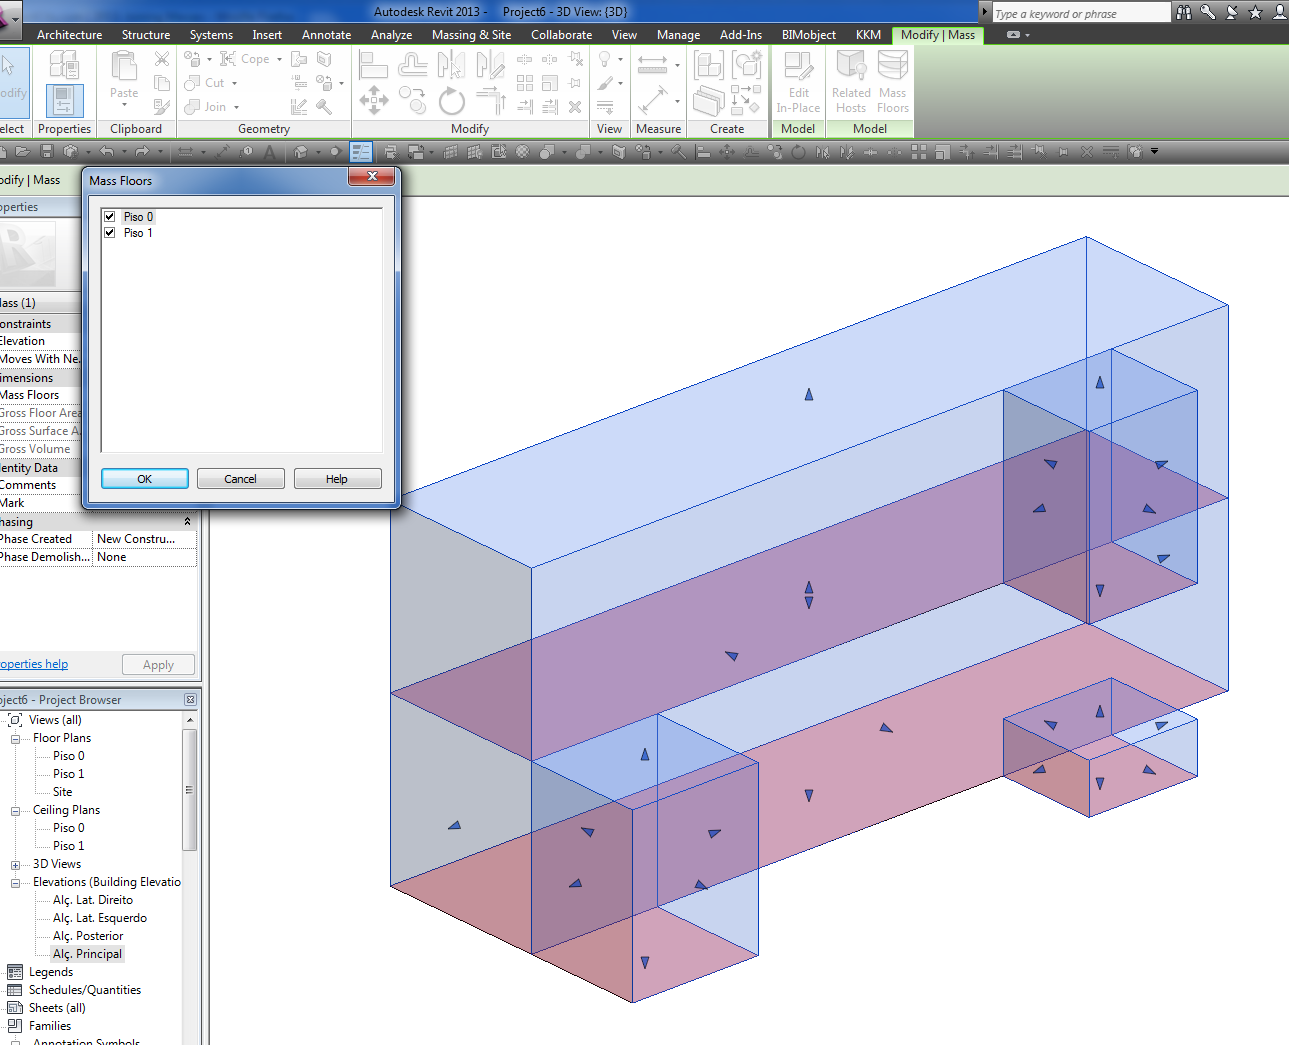Viewport: 1289px width, 1045px height.
Task: Collapse the Floor Plans tree node
Action: coord(16,739)
